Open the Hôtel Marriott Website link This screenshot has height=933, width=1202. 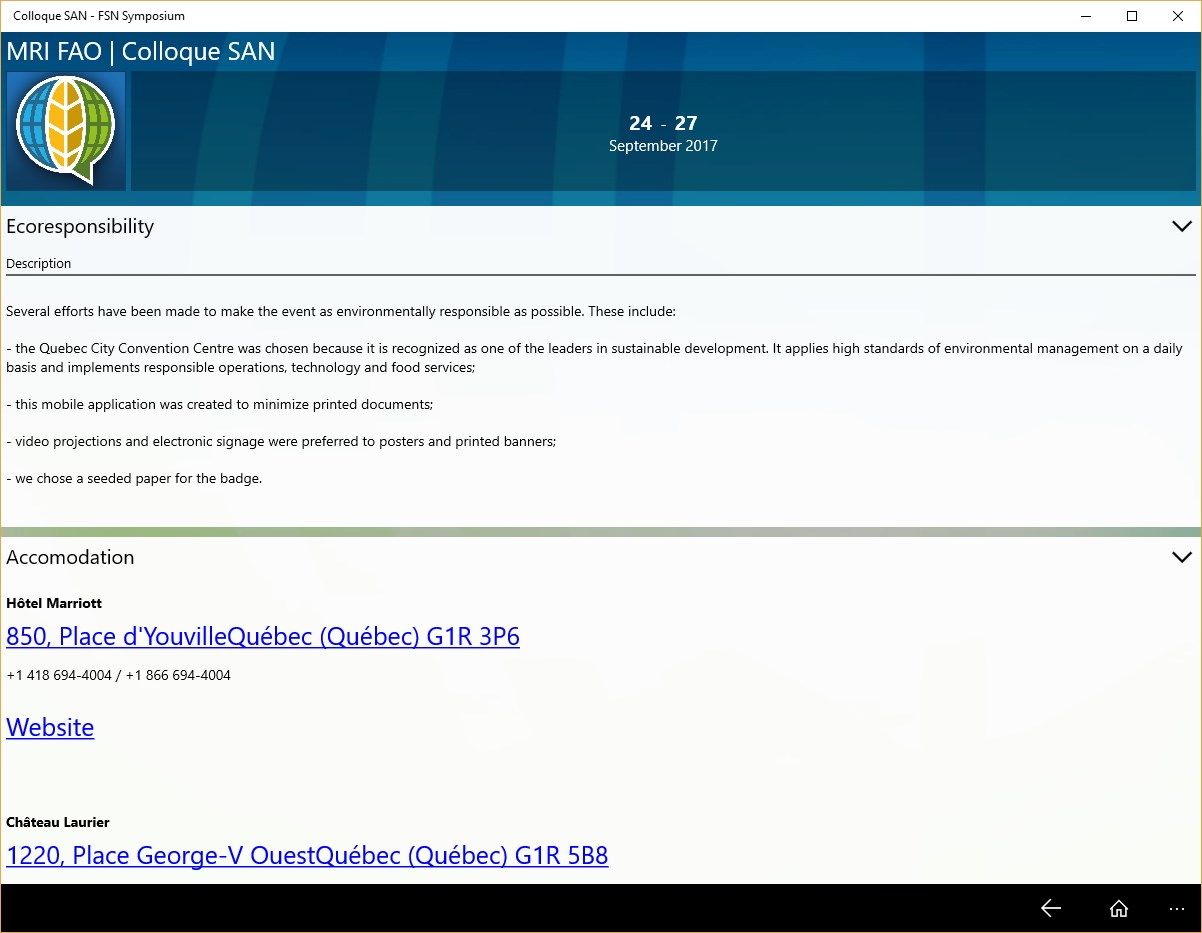tap(50, 727)
